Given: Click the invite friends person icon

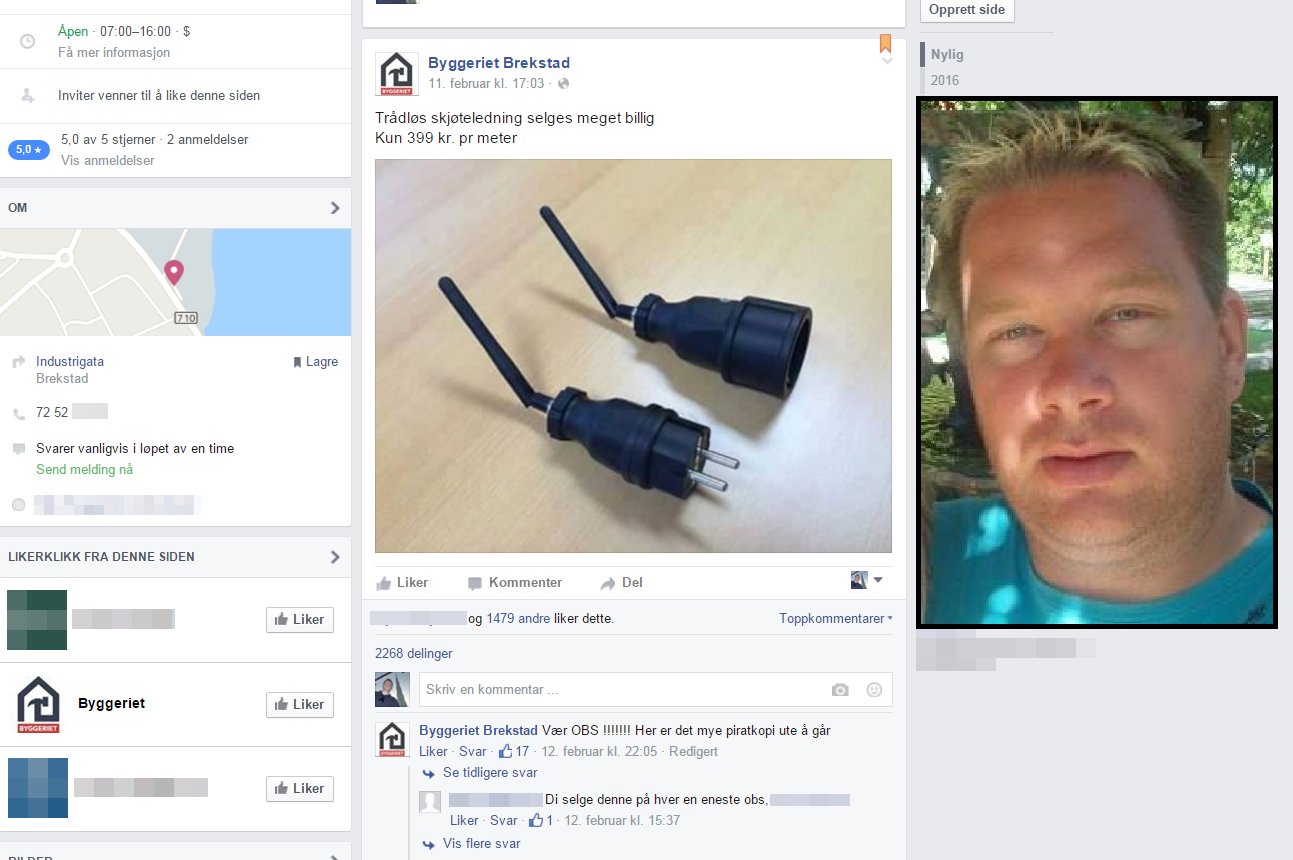Looking at the screenshot, I should tap(28, 96).
